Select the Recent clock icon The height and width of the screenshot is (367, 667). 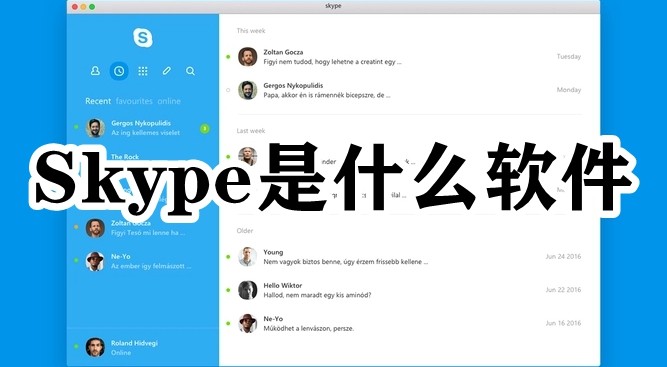coord(119,71)
